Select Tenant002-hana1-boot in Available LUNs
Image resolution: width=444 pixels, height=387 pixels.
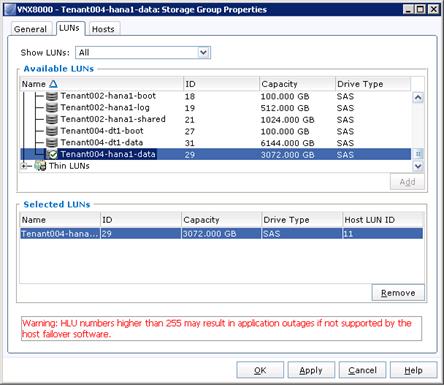[x=108, y=96]
